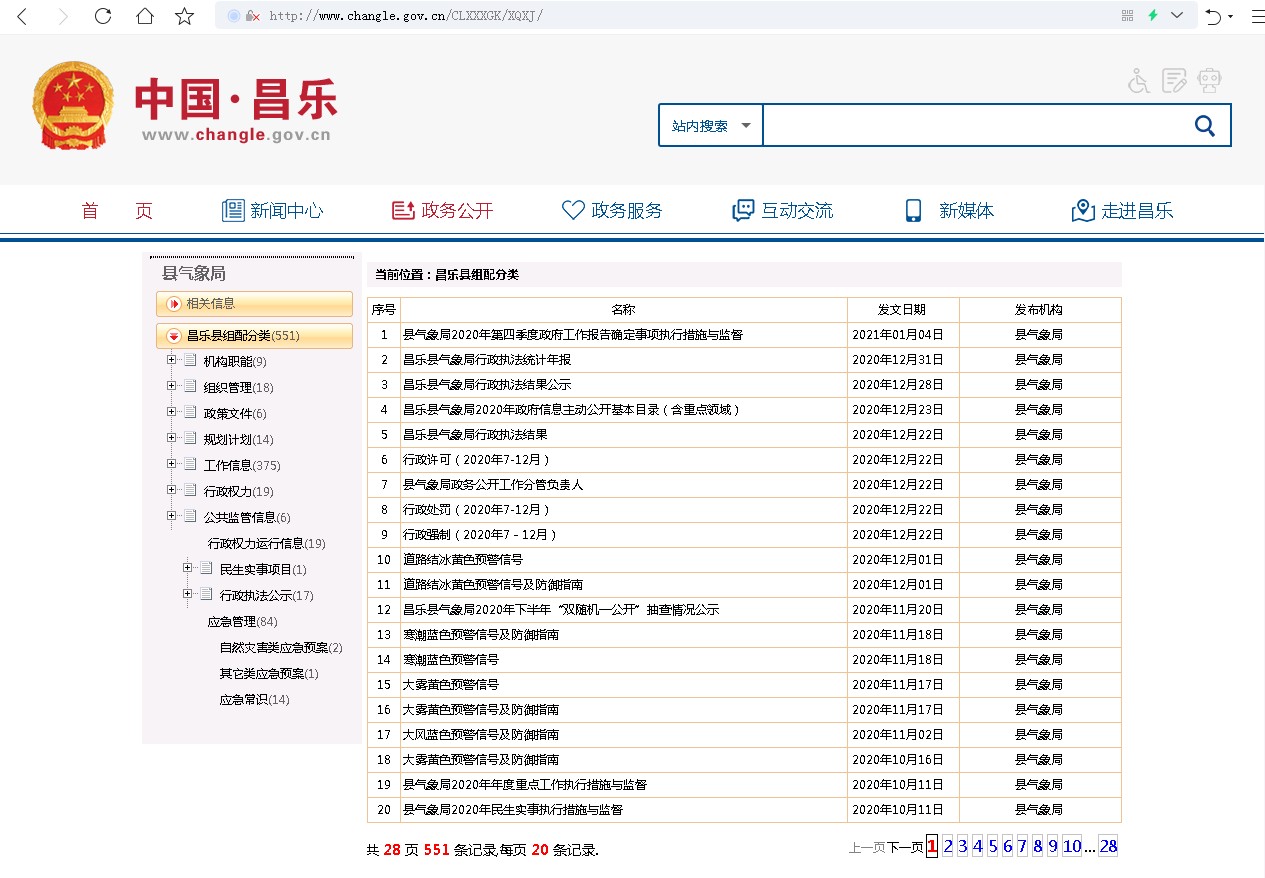The image size is (1265, 878).
Task: Go to 新闻中心 in navigation bar
Action: point(272,211)
